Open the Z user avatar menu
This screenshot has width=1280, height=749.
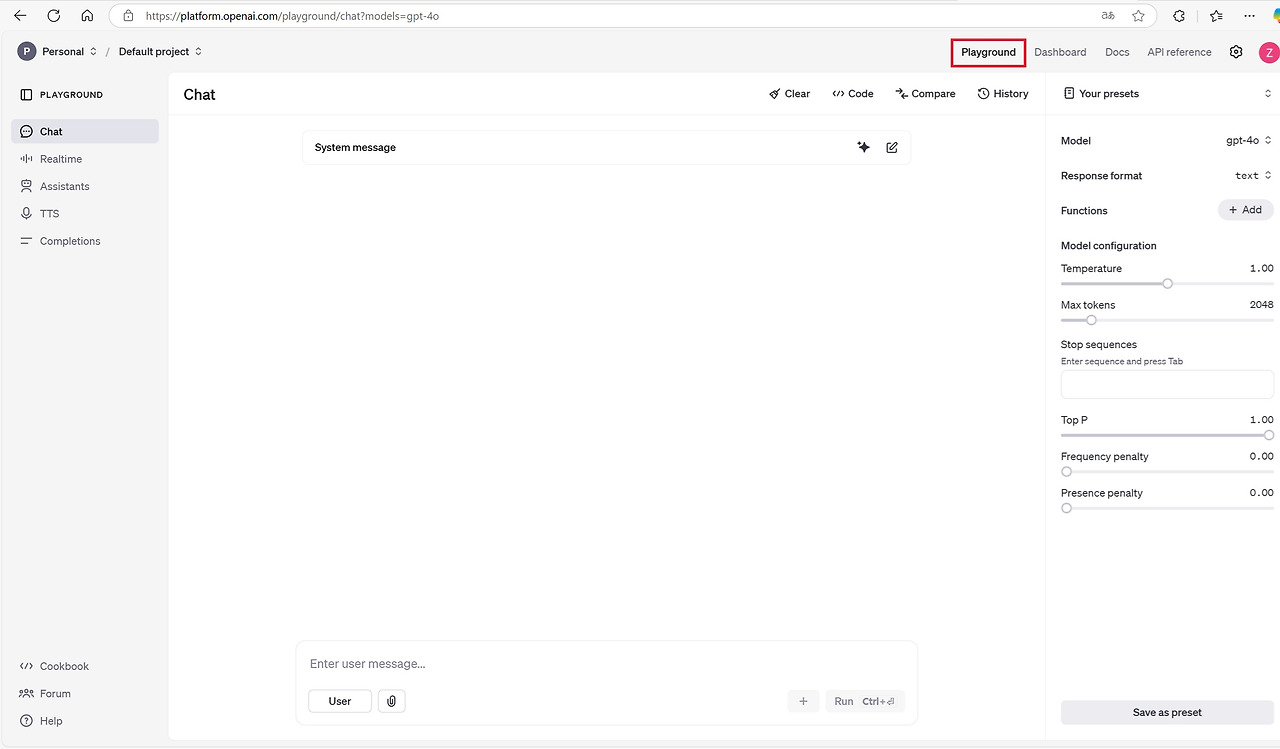coord(1269,52)
